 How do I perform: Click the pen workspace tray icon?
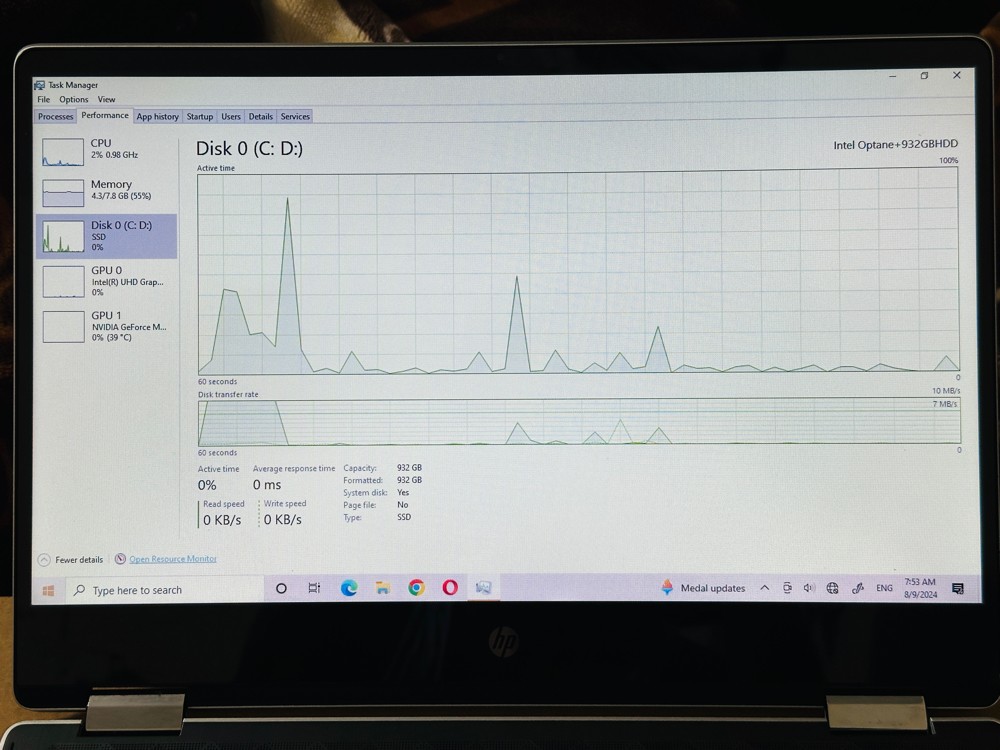pyautogui.click(x=858, y=588)
